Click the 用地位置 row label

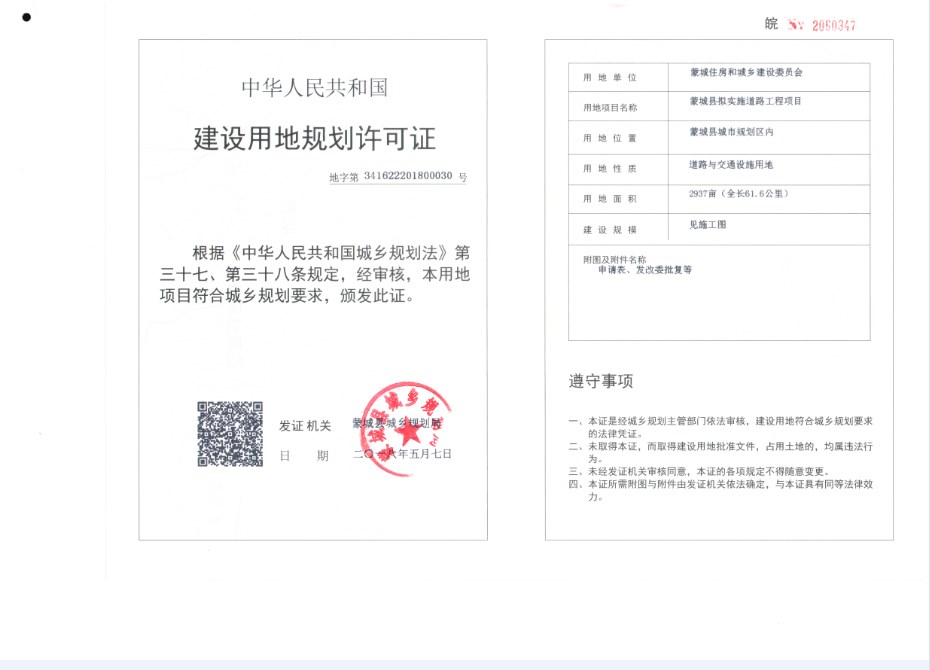tap(610, 138)
